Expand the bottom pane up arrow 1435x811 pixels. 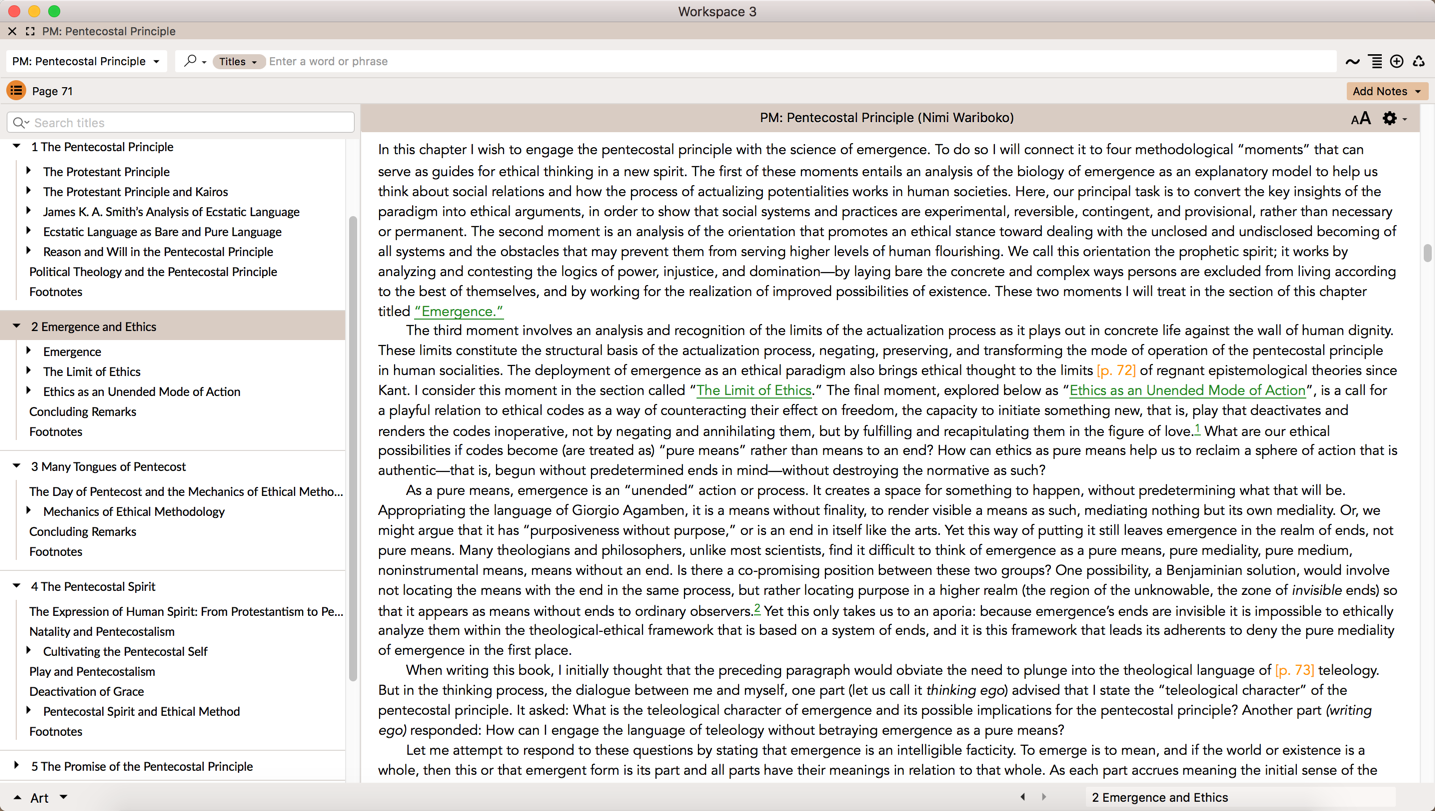(x=17, y=797)
